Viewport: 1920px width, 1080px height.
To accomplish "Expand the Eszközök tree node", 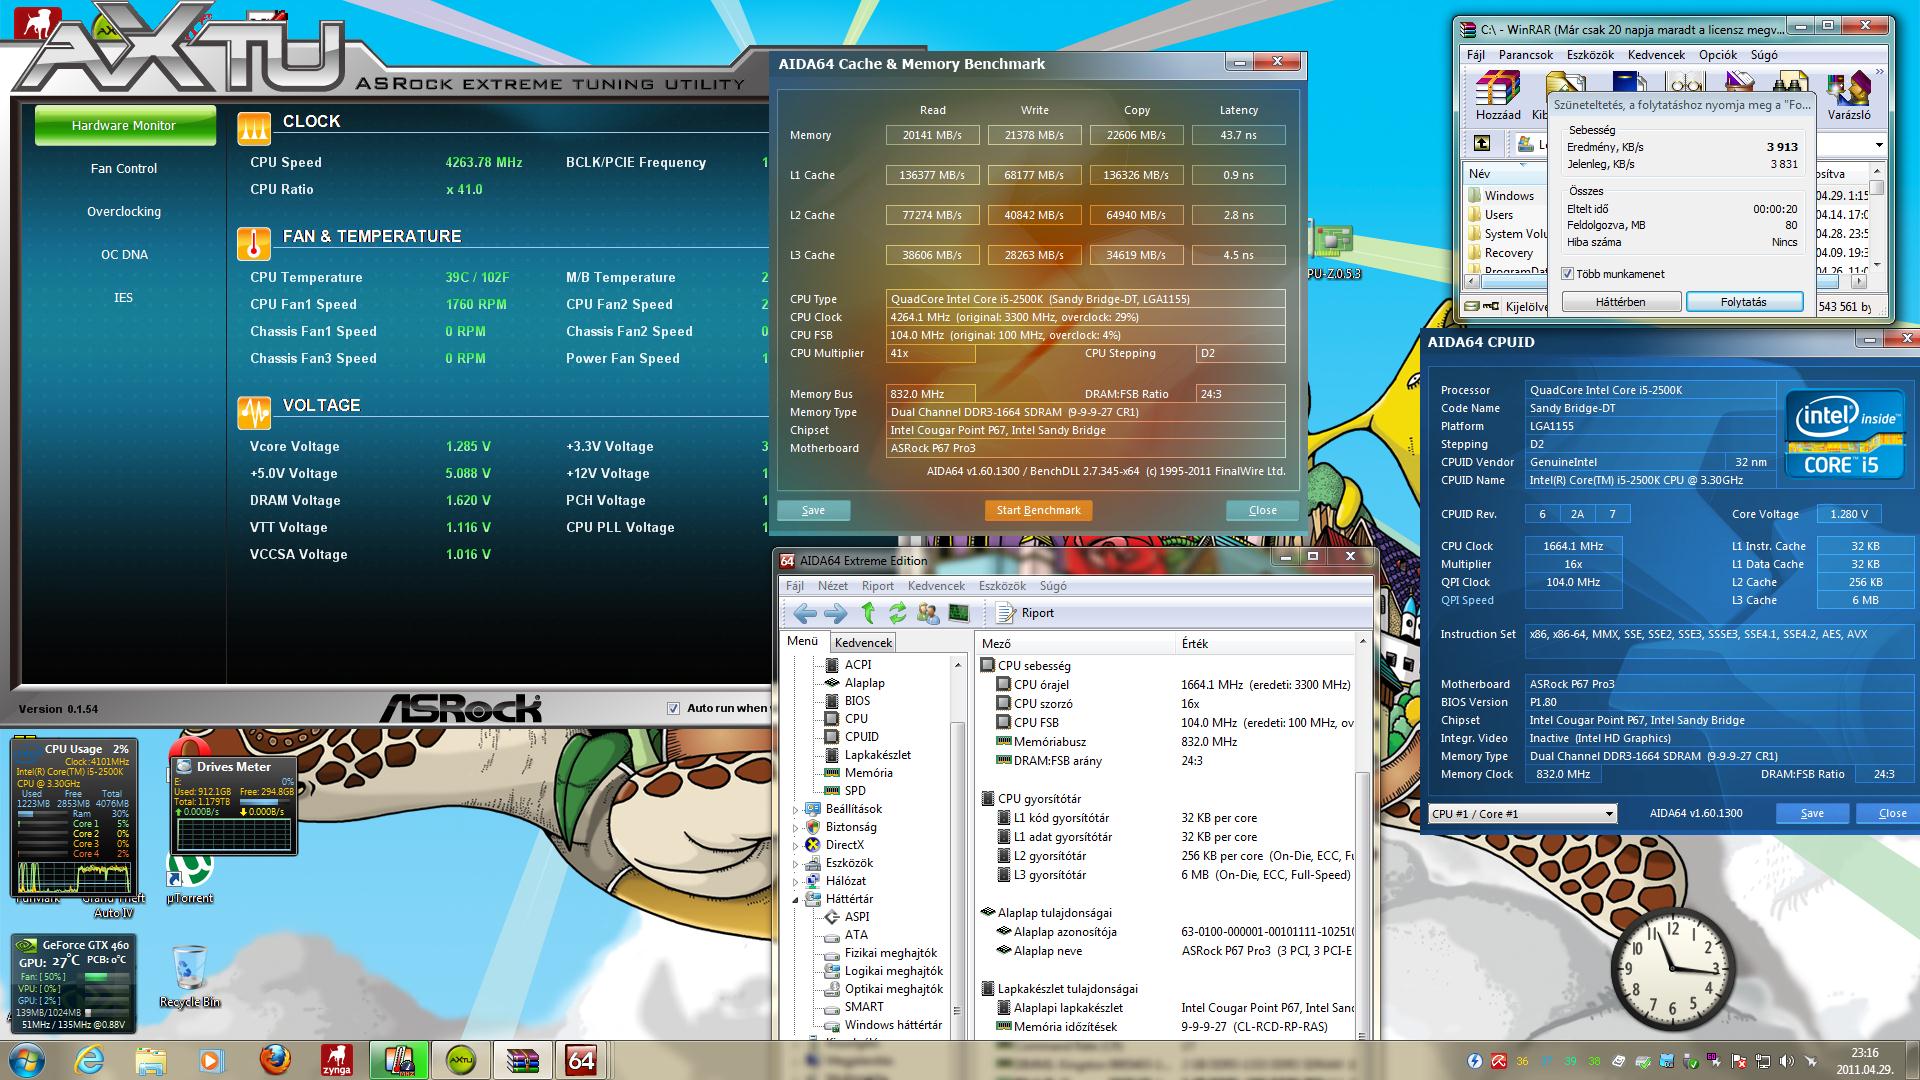I will (x=797, y=863).
